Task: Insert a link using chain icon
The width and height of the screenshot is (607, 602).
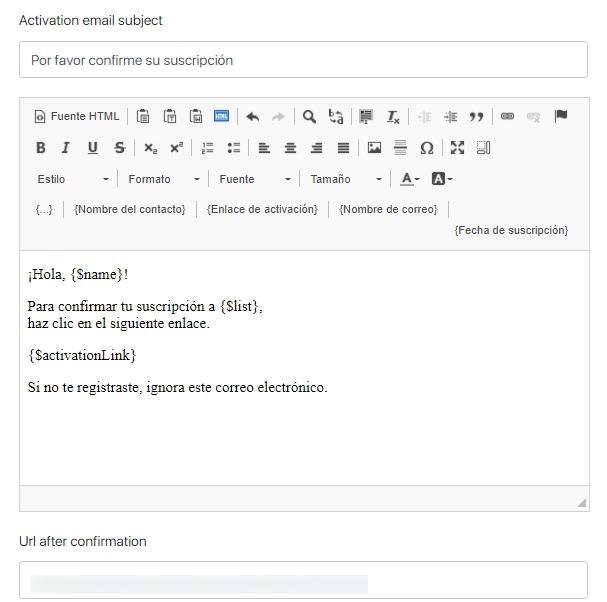Action: 507,116
